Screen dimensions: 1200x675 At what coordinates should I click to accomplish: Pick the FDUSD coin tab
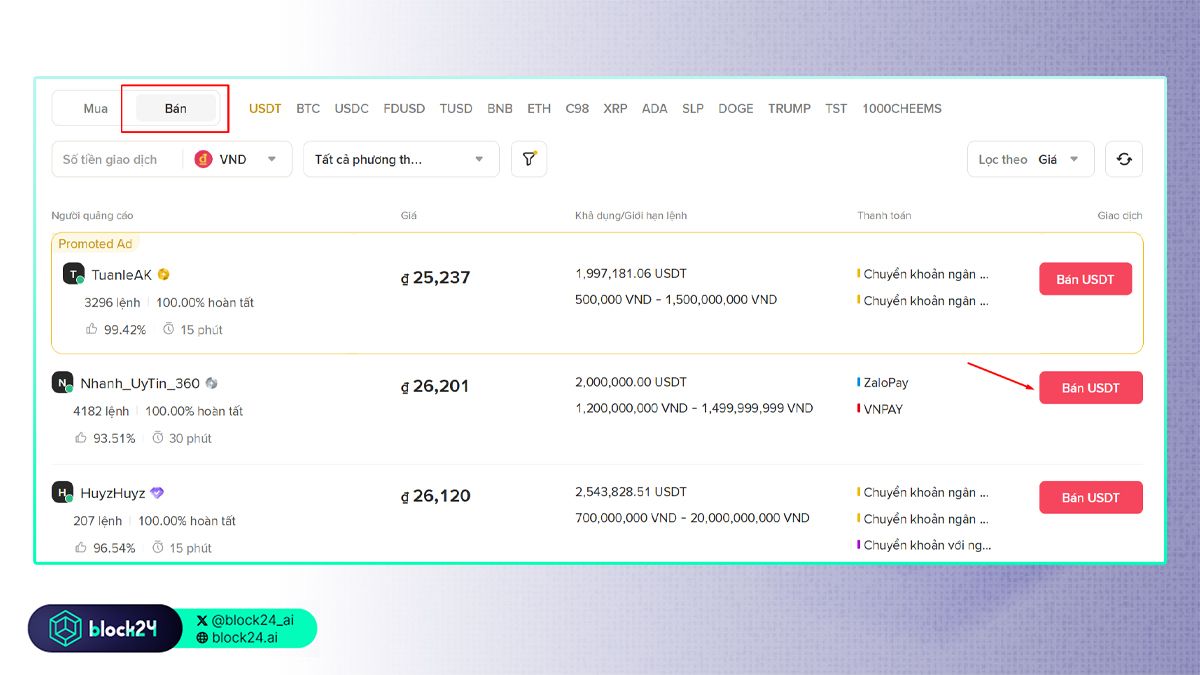pos(404,109)
